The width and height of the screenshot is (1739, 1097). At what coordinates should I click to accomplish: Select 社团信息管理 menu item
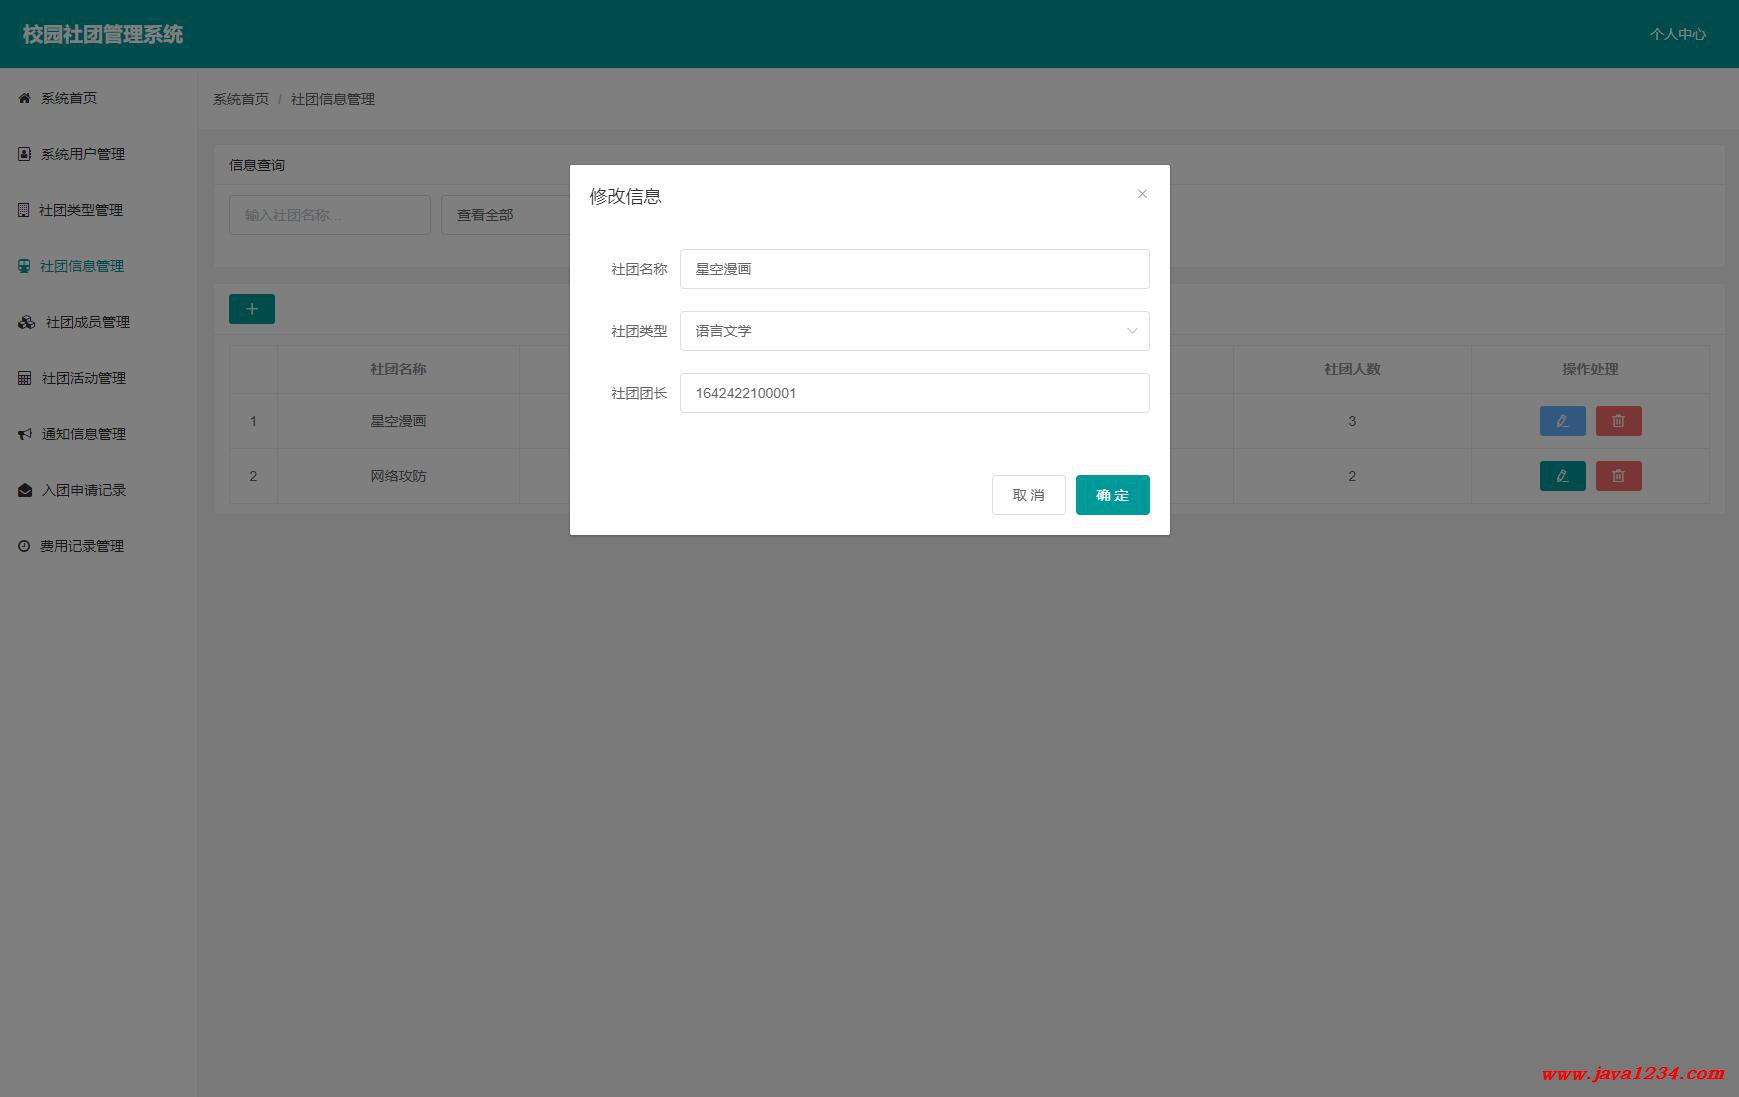98,266
